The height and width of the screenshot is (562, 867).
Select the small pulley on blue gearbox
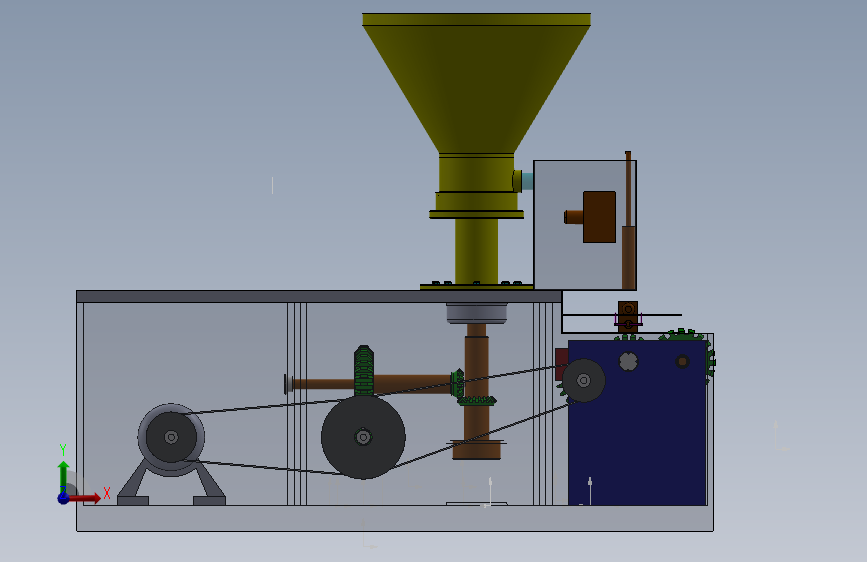583,381
